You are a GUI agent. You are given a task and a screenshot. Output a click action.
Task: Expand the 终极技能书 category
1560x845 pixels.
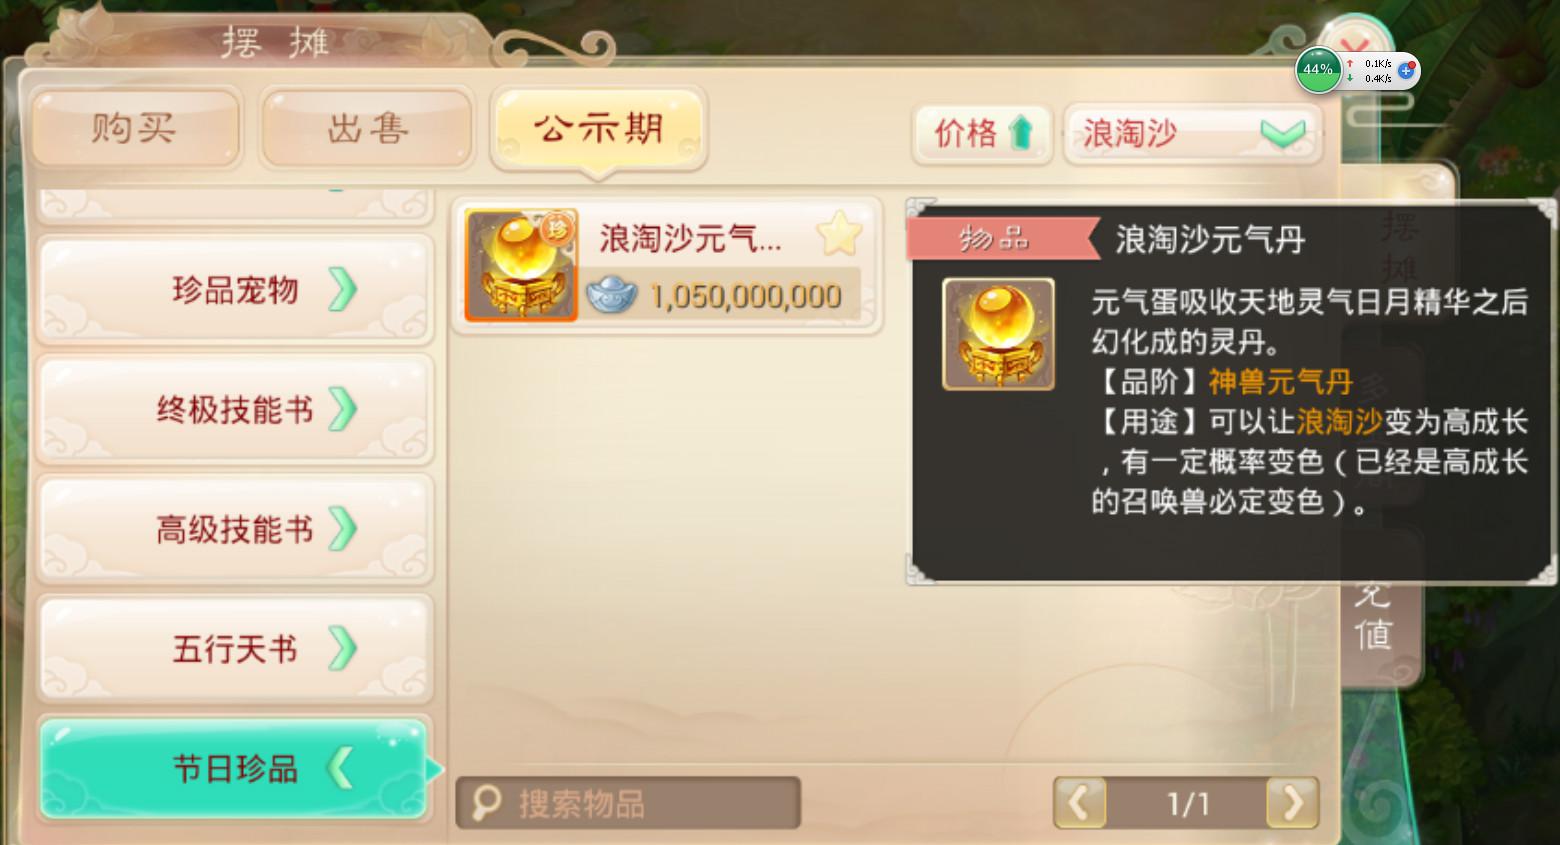point(235,410)
